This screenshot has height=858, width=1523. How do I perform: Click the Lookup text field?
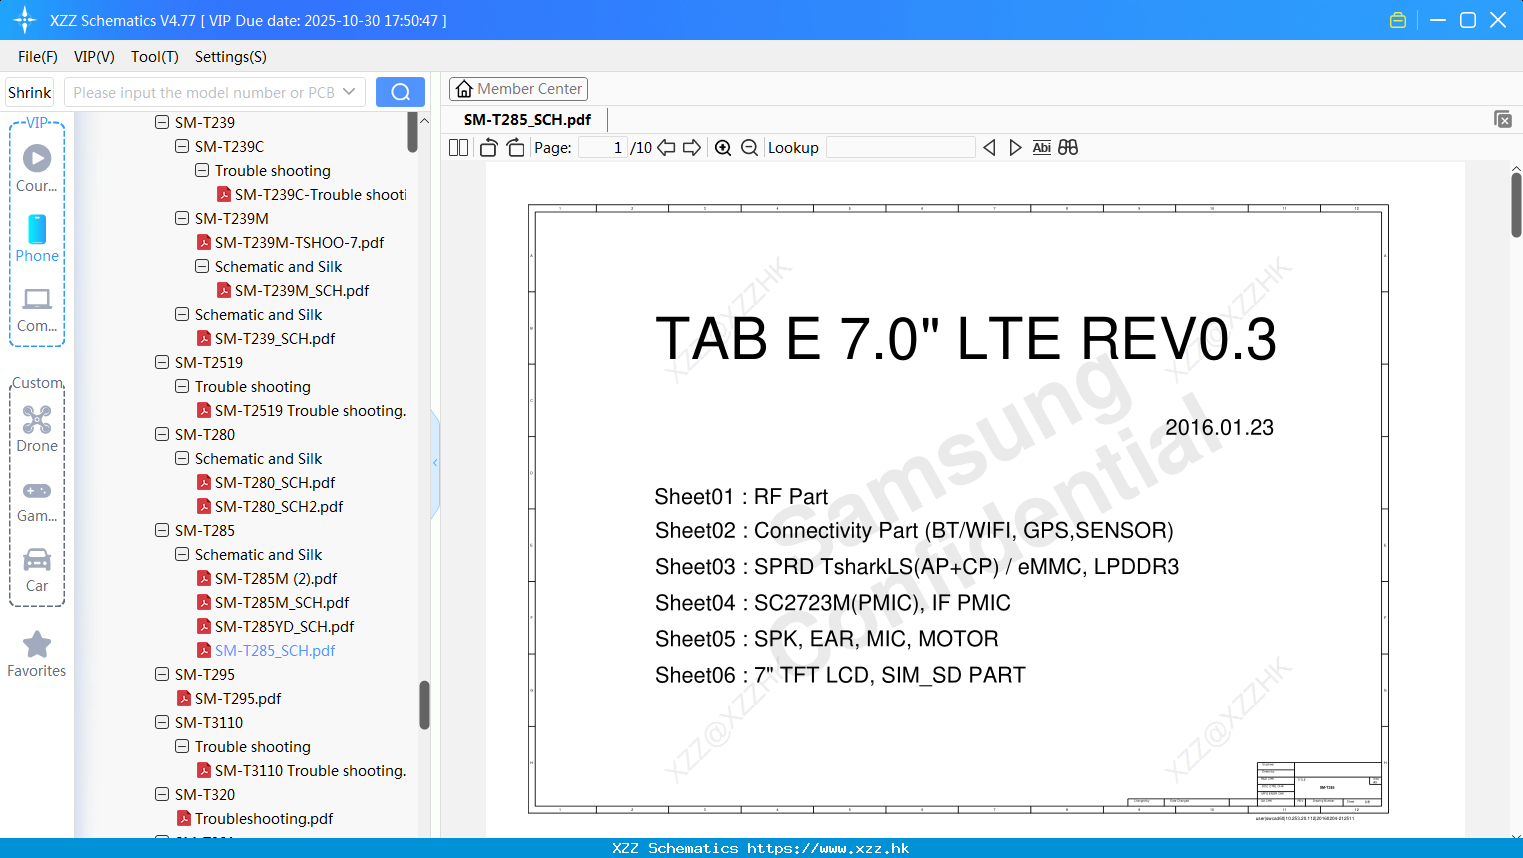[x=900, y=147]
